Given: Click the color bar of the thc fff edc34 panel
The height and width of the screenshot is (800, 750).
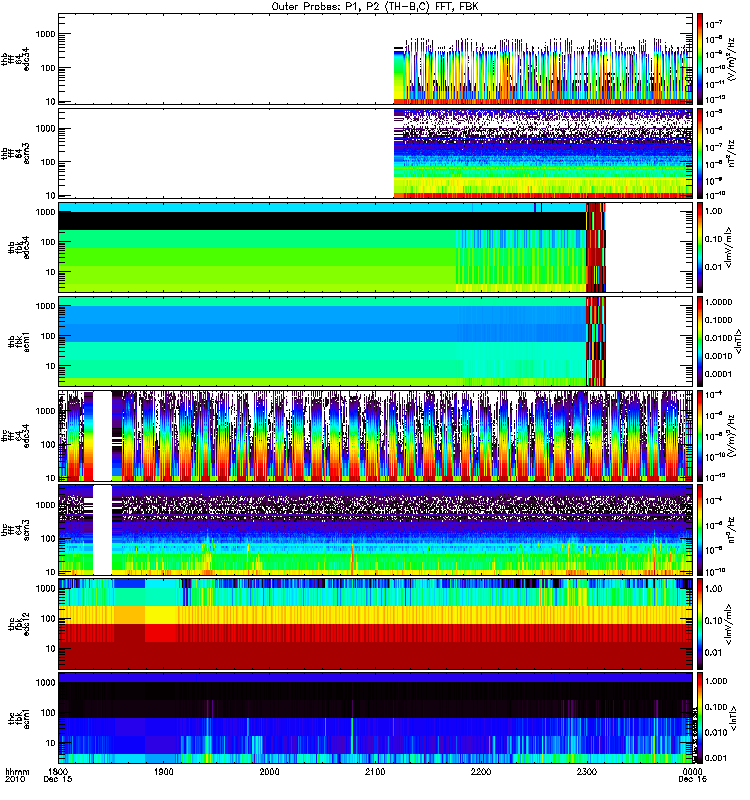Looking at the screenshot, I should [x=700, y=436].
